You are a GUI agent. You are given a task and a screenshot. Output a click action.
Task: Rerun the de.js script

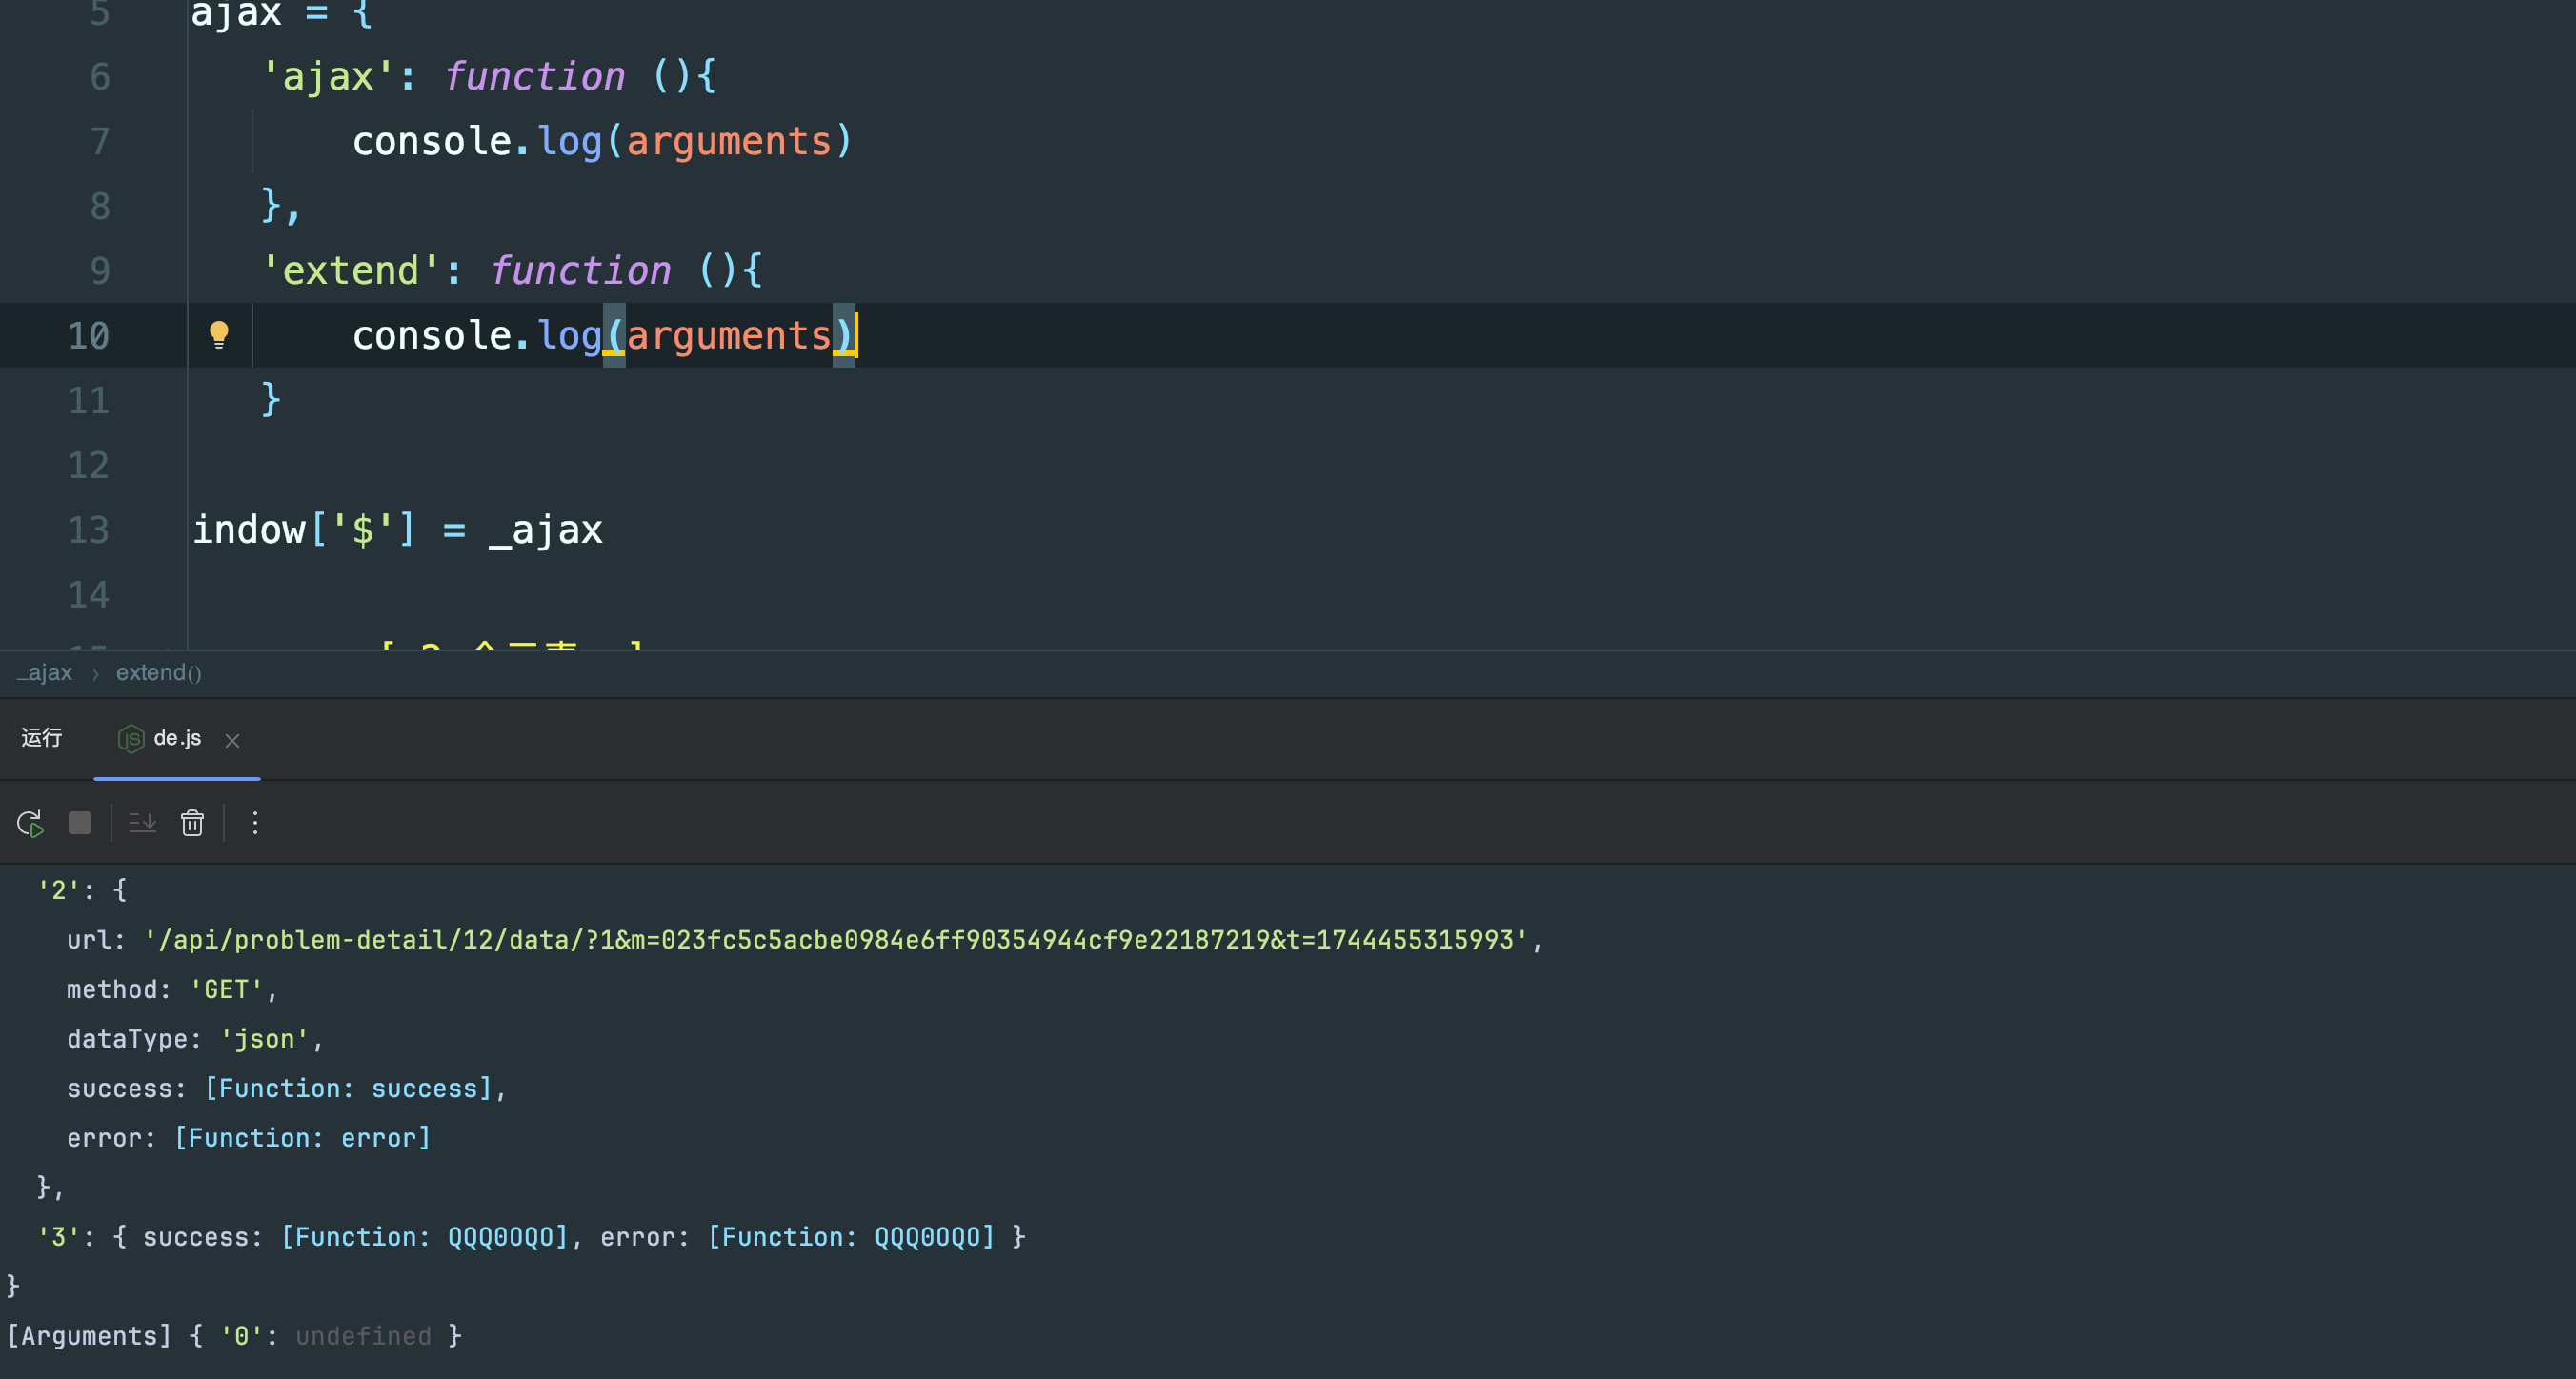click(30, 823)
